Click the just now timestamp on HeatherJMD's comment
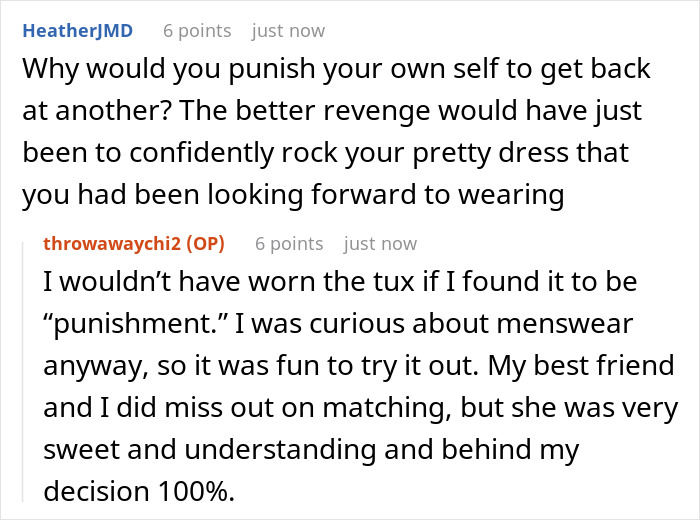 point(288,31)
